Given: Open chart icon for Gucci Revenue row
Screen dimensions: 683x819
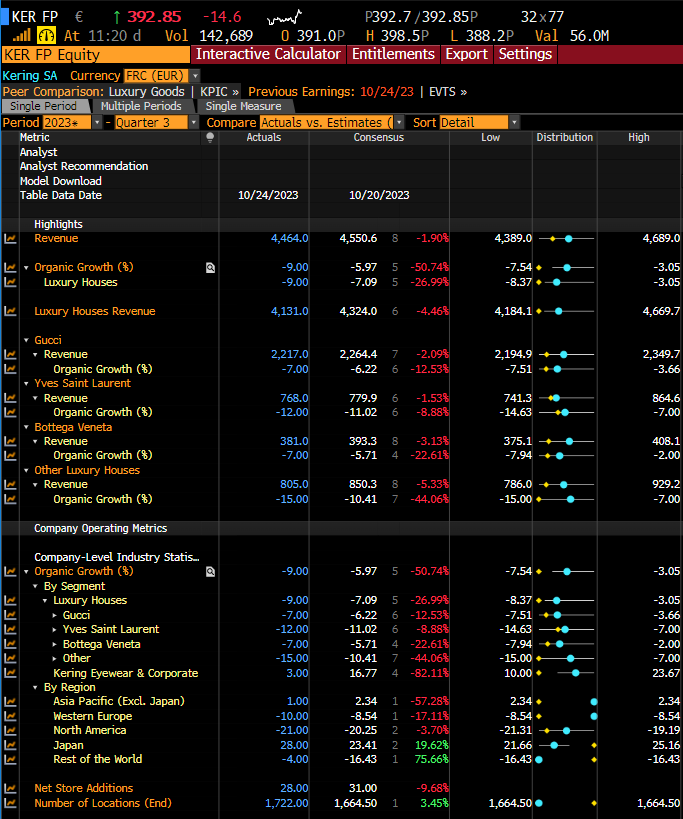Looking at the screenshot, I should pos(10,355).
